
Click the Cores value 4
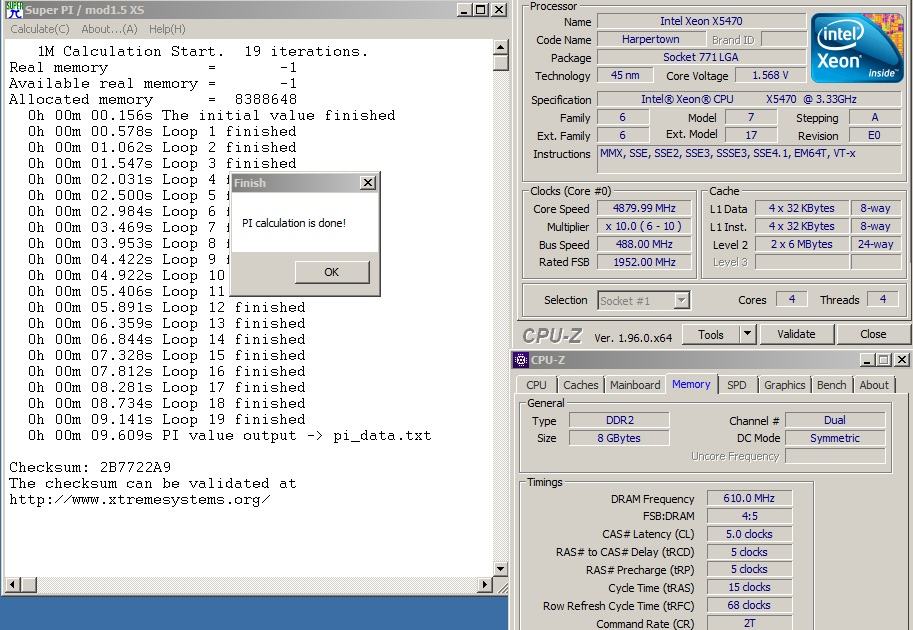coord(792,299)
